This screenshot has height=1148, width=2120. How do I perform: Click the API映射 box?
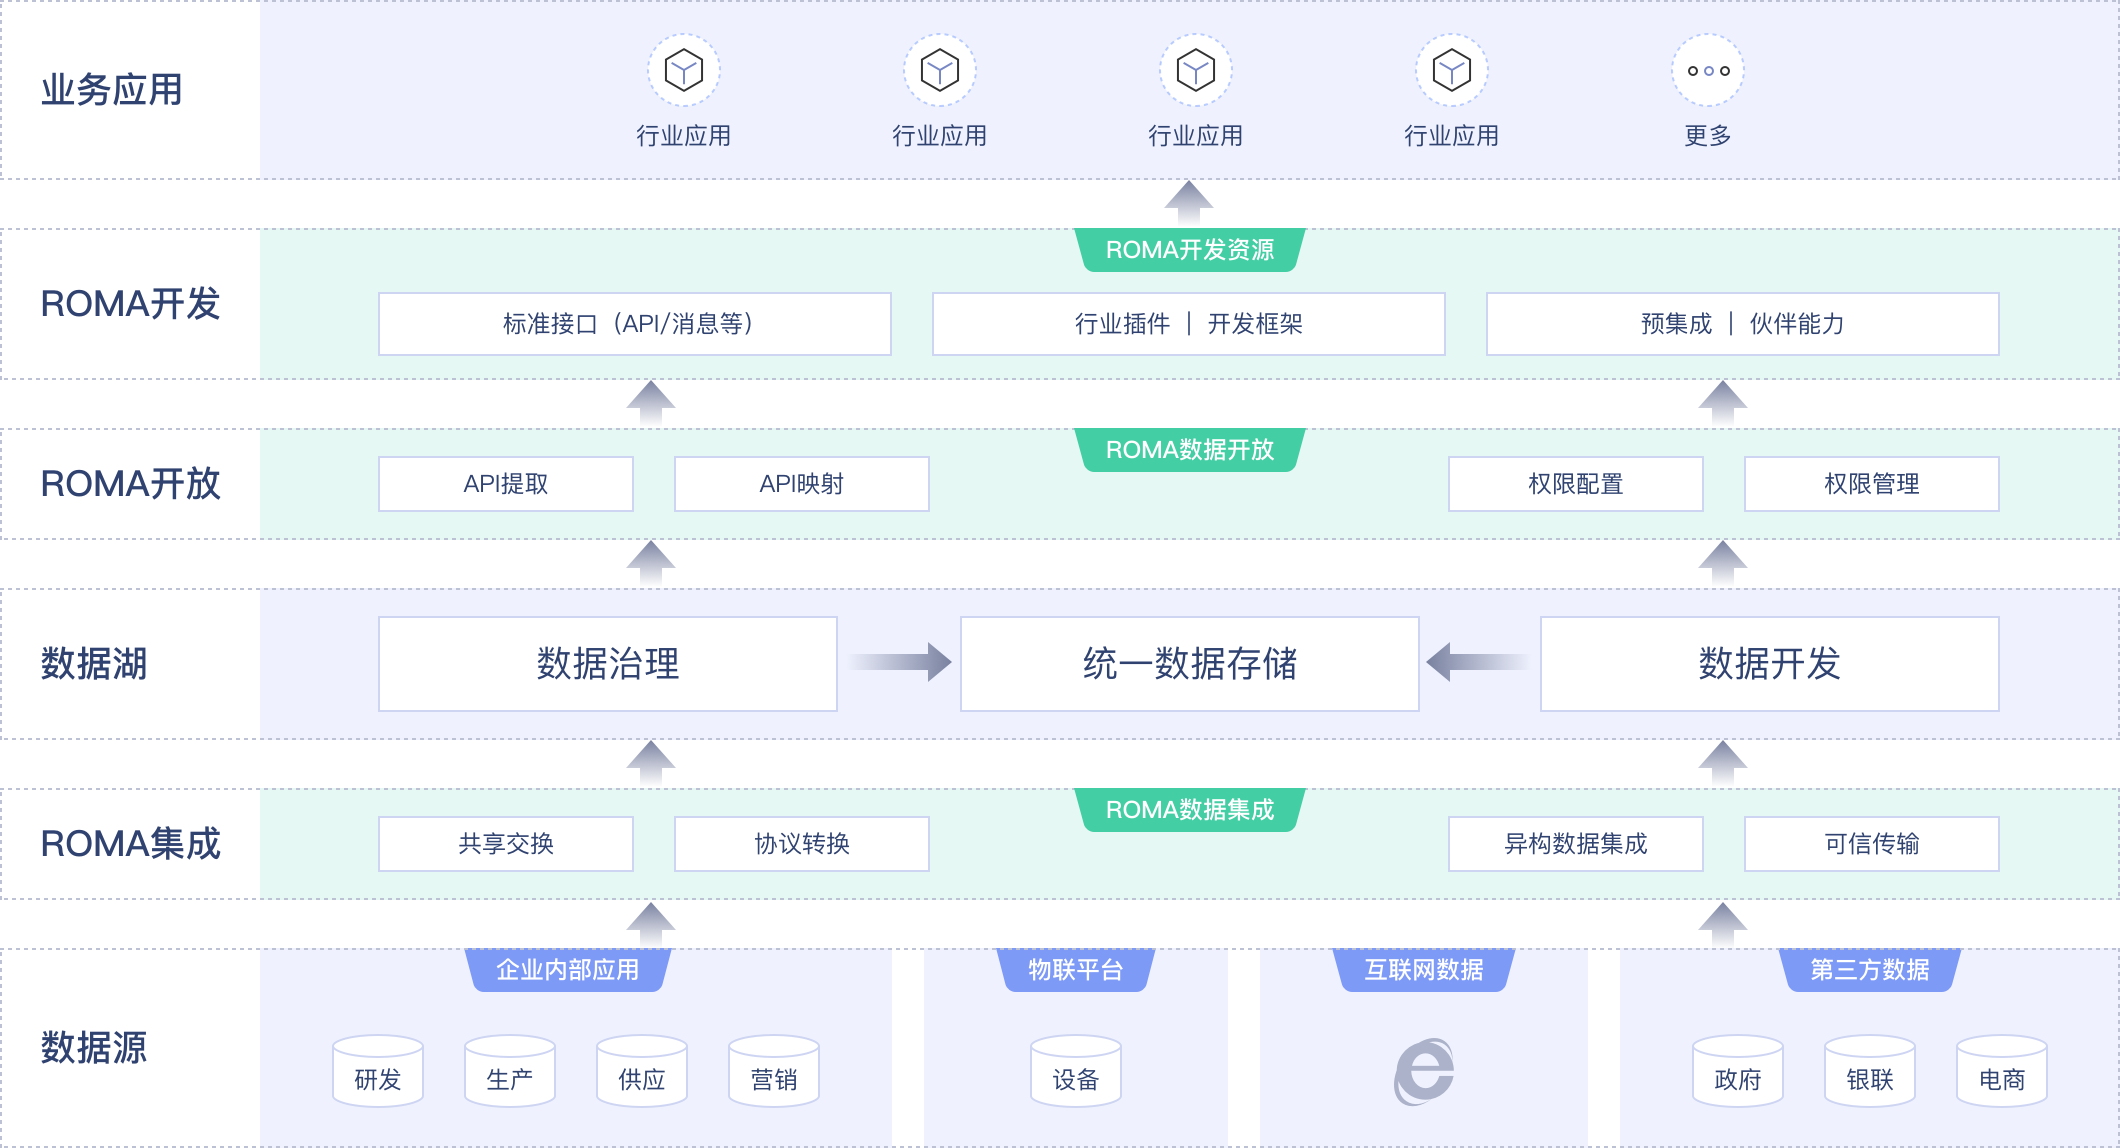802,484
